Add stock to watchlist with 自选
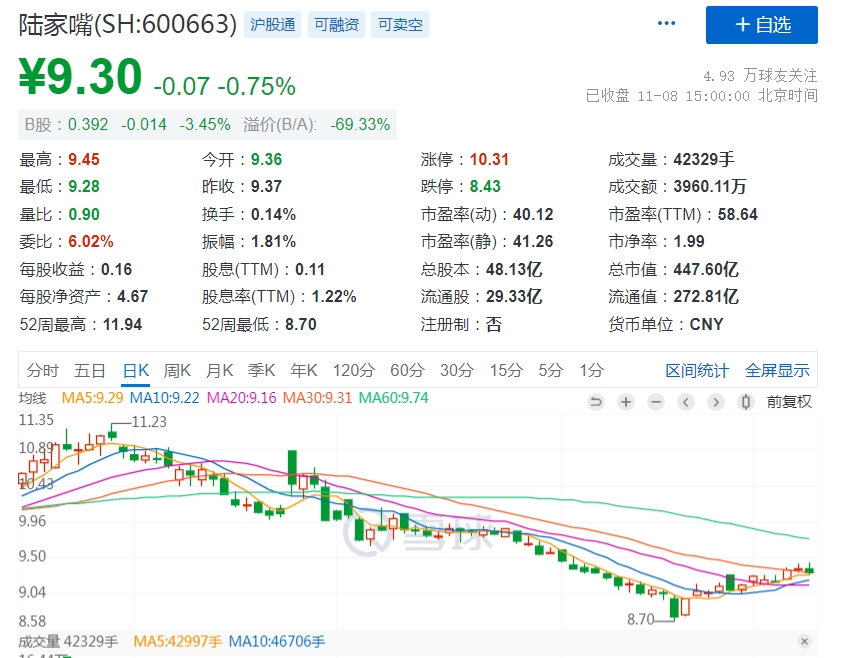841x658 pixels. 762,25
